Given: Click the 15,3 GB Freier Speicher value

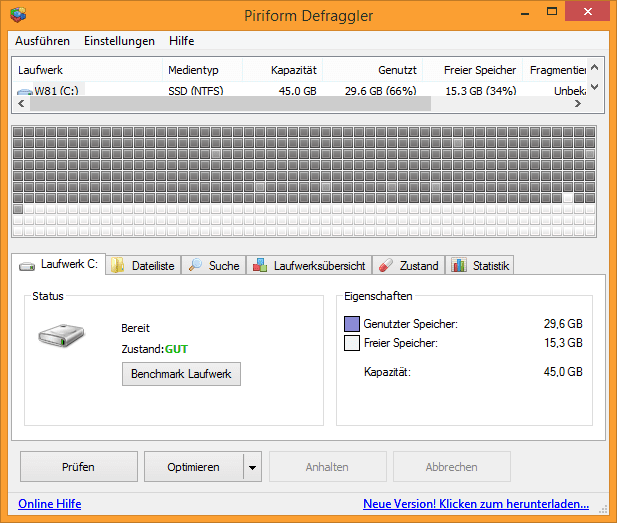Looking at the screenshot, I should point(563,343).
